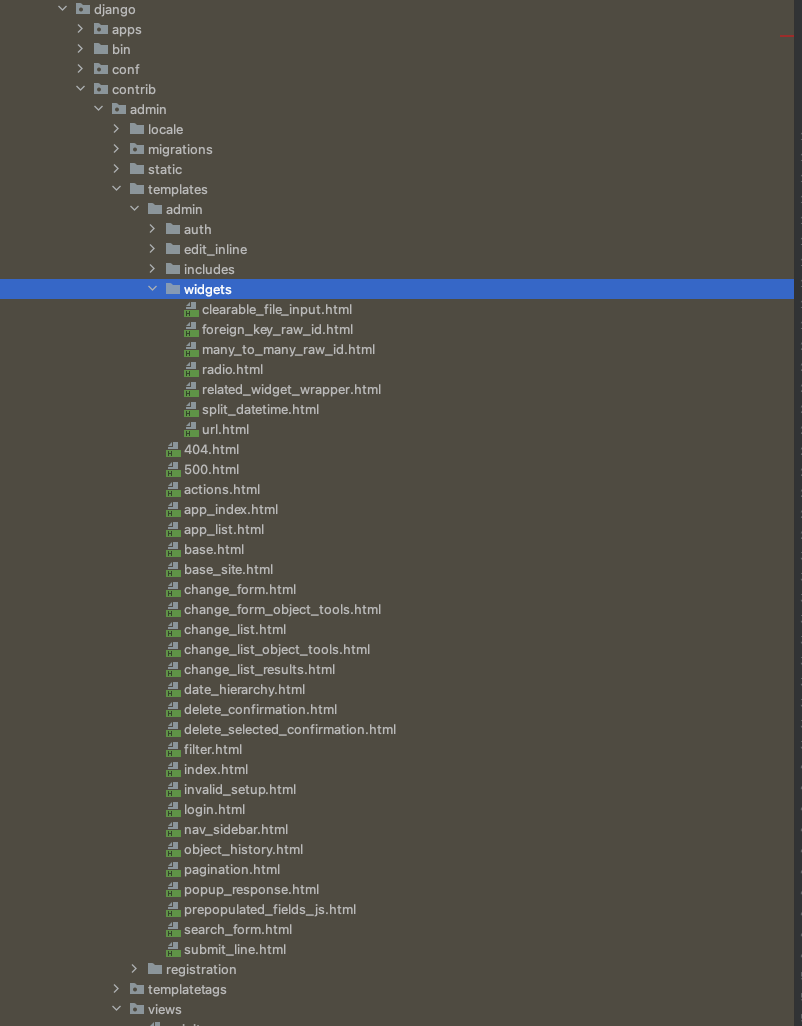Click the HTML icon of related_widget_wrapper.html

coord(191,389)
